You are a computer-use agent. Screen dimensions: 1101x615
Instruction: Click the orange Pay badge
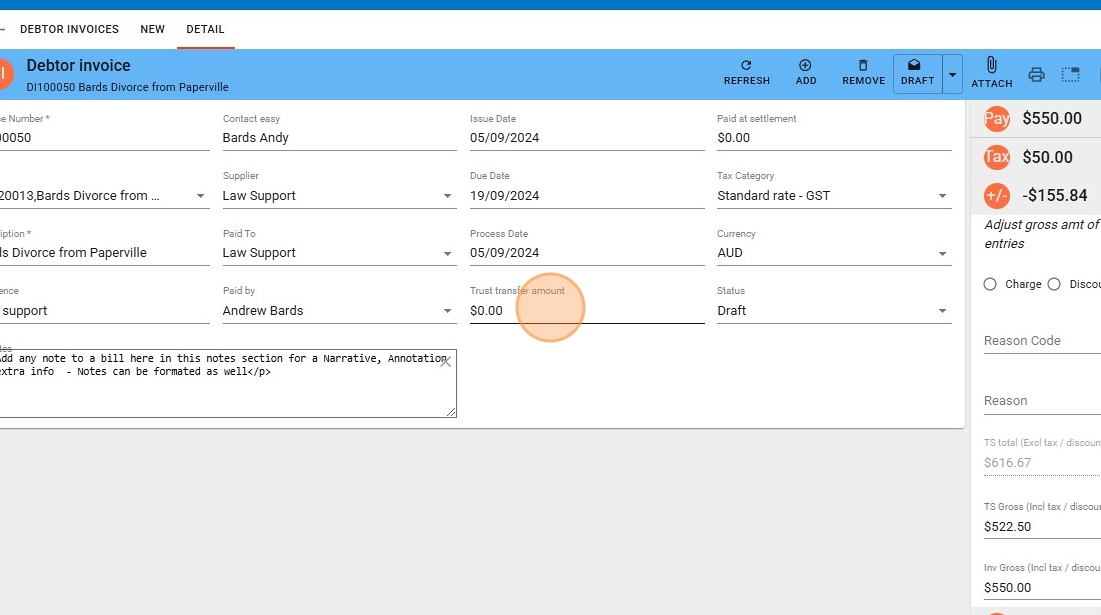996,119
